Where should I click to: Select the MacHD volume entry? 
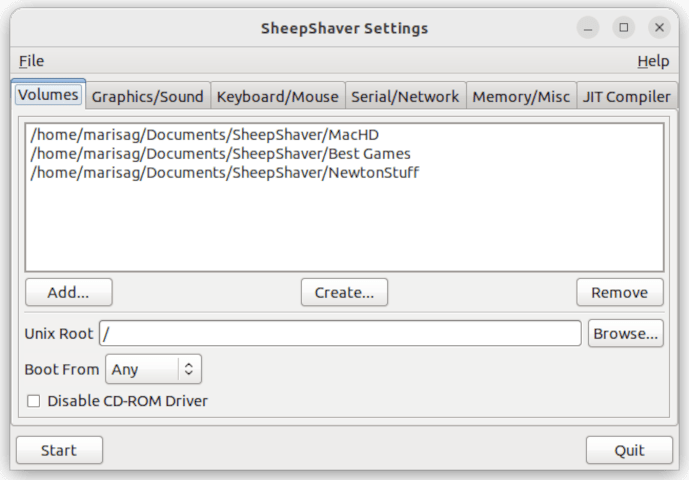(x=344, y=135)
